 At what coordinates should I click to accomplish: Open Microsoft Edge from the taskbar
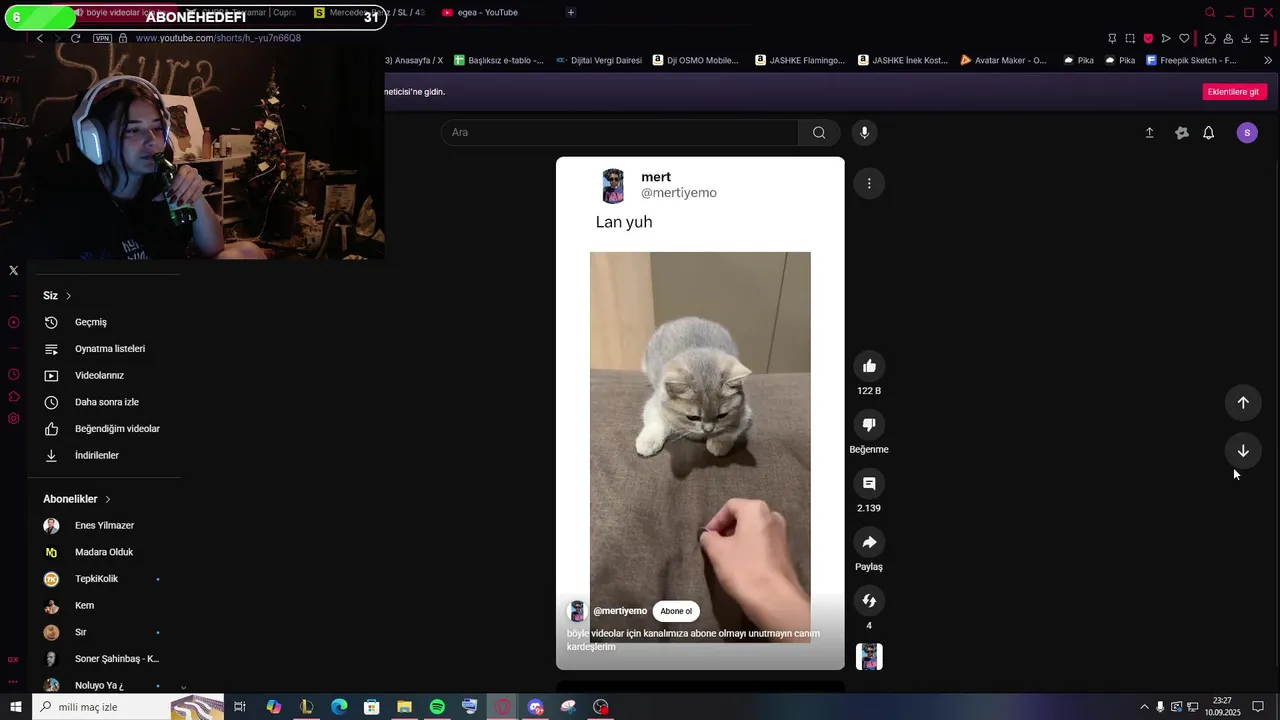click(339, 707)
